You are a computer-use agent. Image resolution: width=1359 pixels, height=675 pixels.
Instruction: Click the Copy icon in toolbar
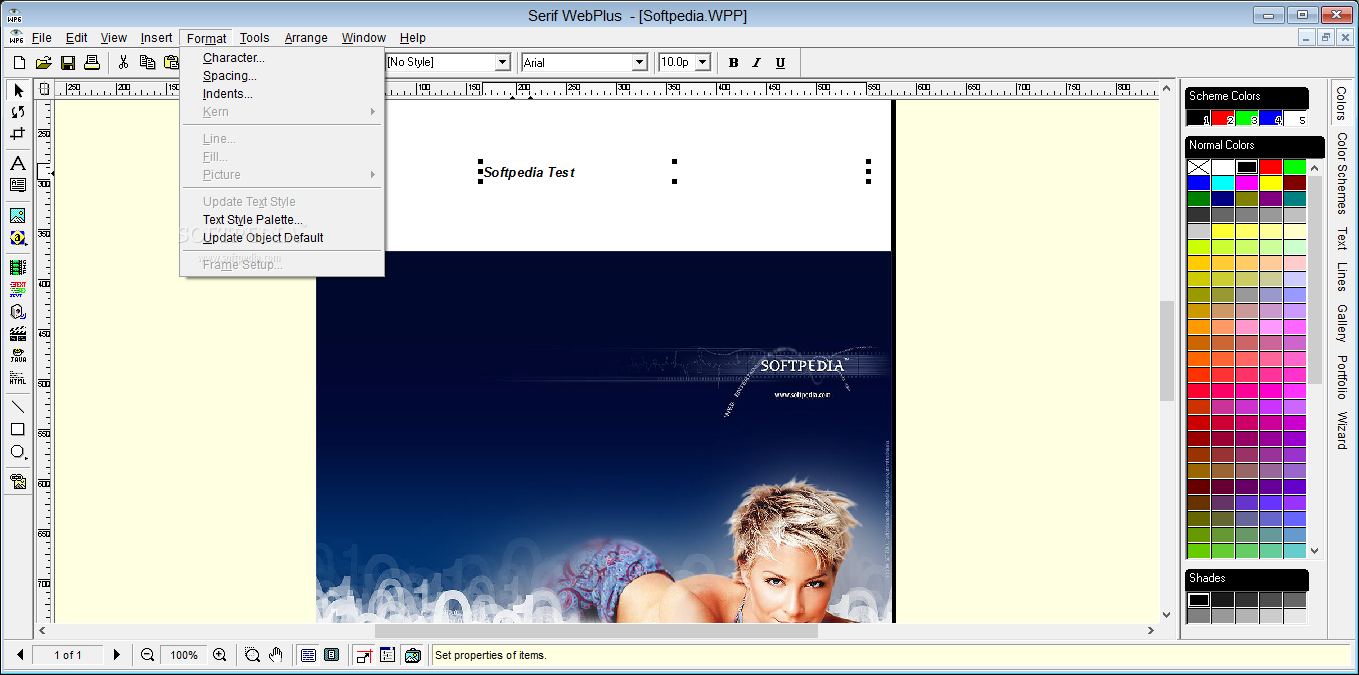pos(148,62)
